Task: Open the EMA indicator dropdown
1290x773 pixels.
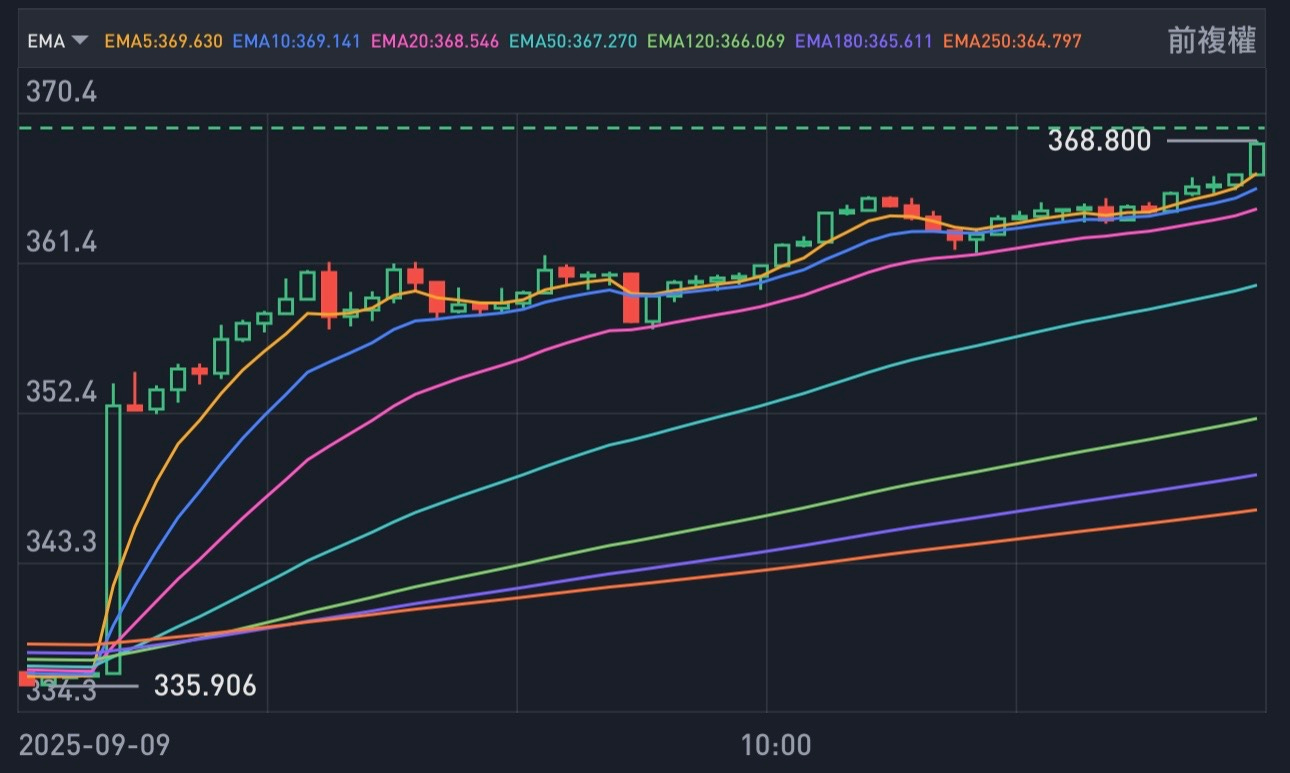Action: (57, 41)
